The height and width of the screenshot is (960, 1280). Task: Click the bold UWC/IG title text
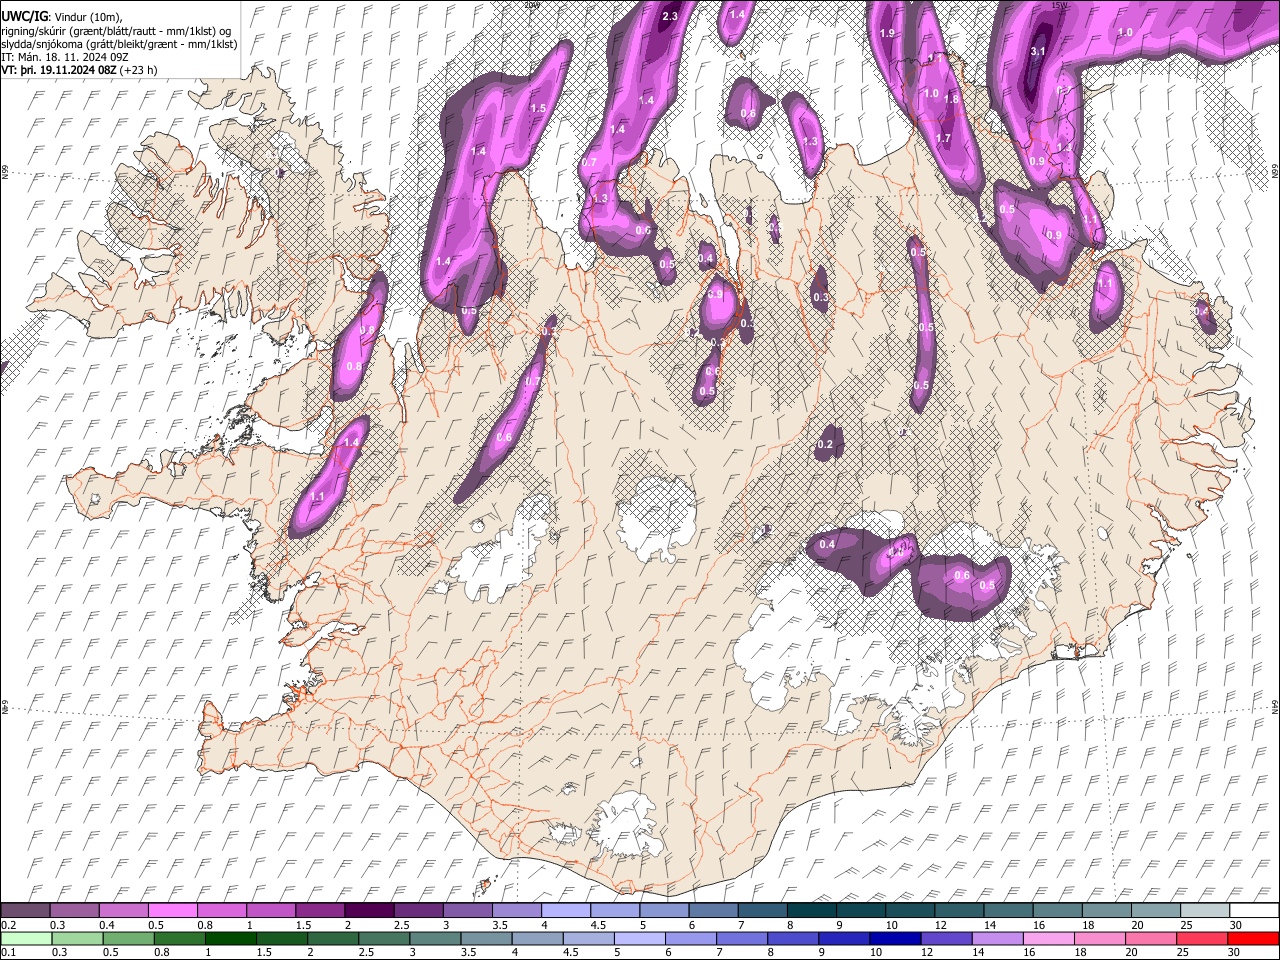pyautogui.click(x=24, y=15)
